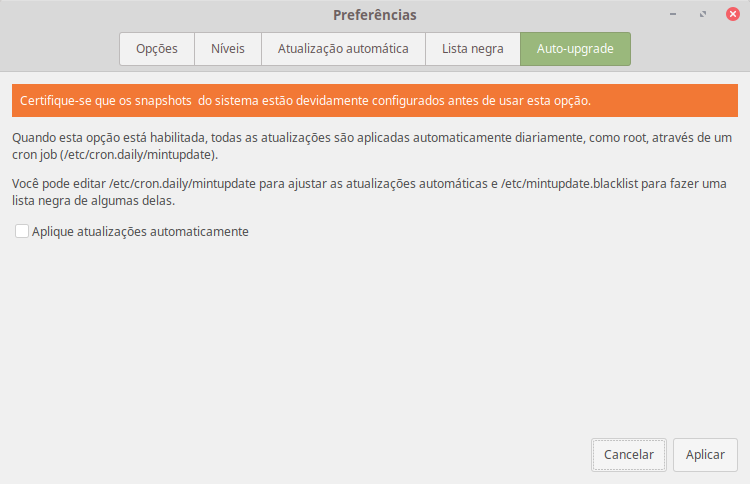Click the Aplicar button
This screenshot has height=484, width=750.
click(x=705, y=454)
